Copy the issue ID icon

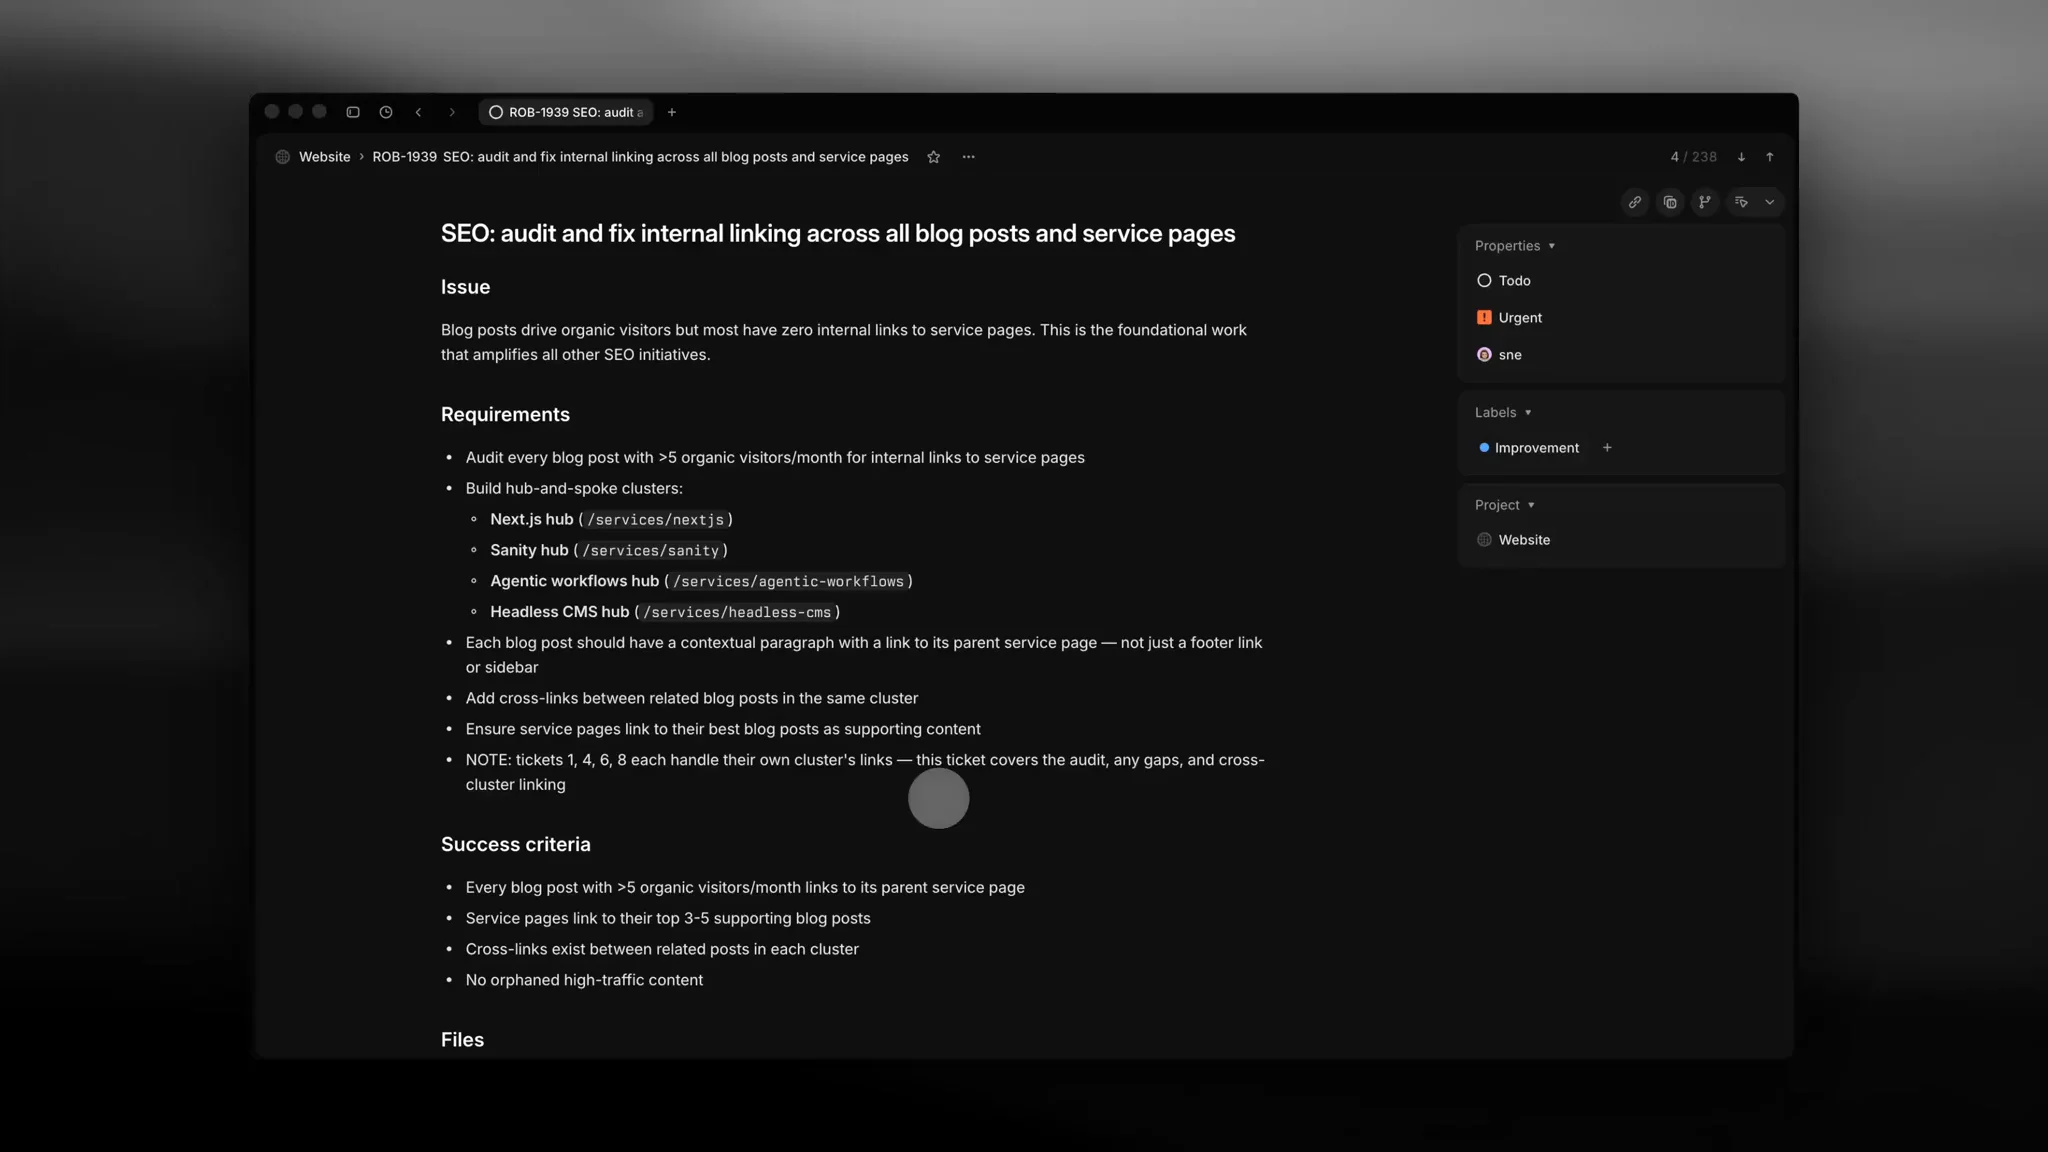pyautogui.click(x=1670, y=202)
